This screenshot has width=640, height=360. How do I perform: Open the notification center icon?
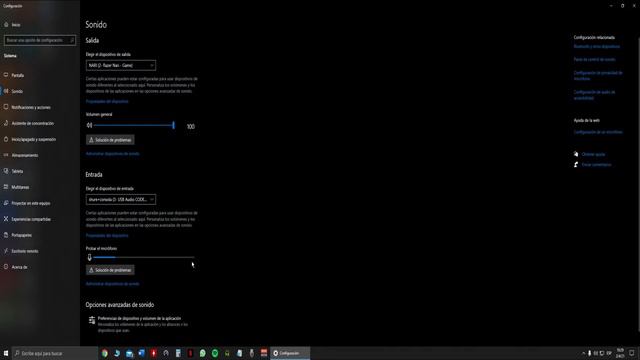click(632, 353)
